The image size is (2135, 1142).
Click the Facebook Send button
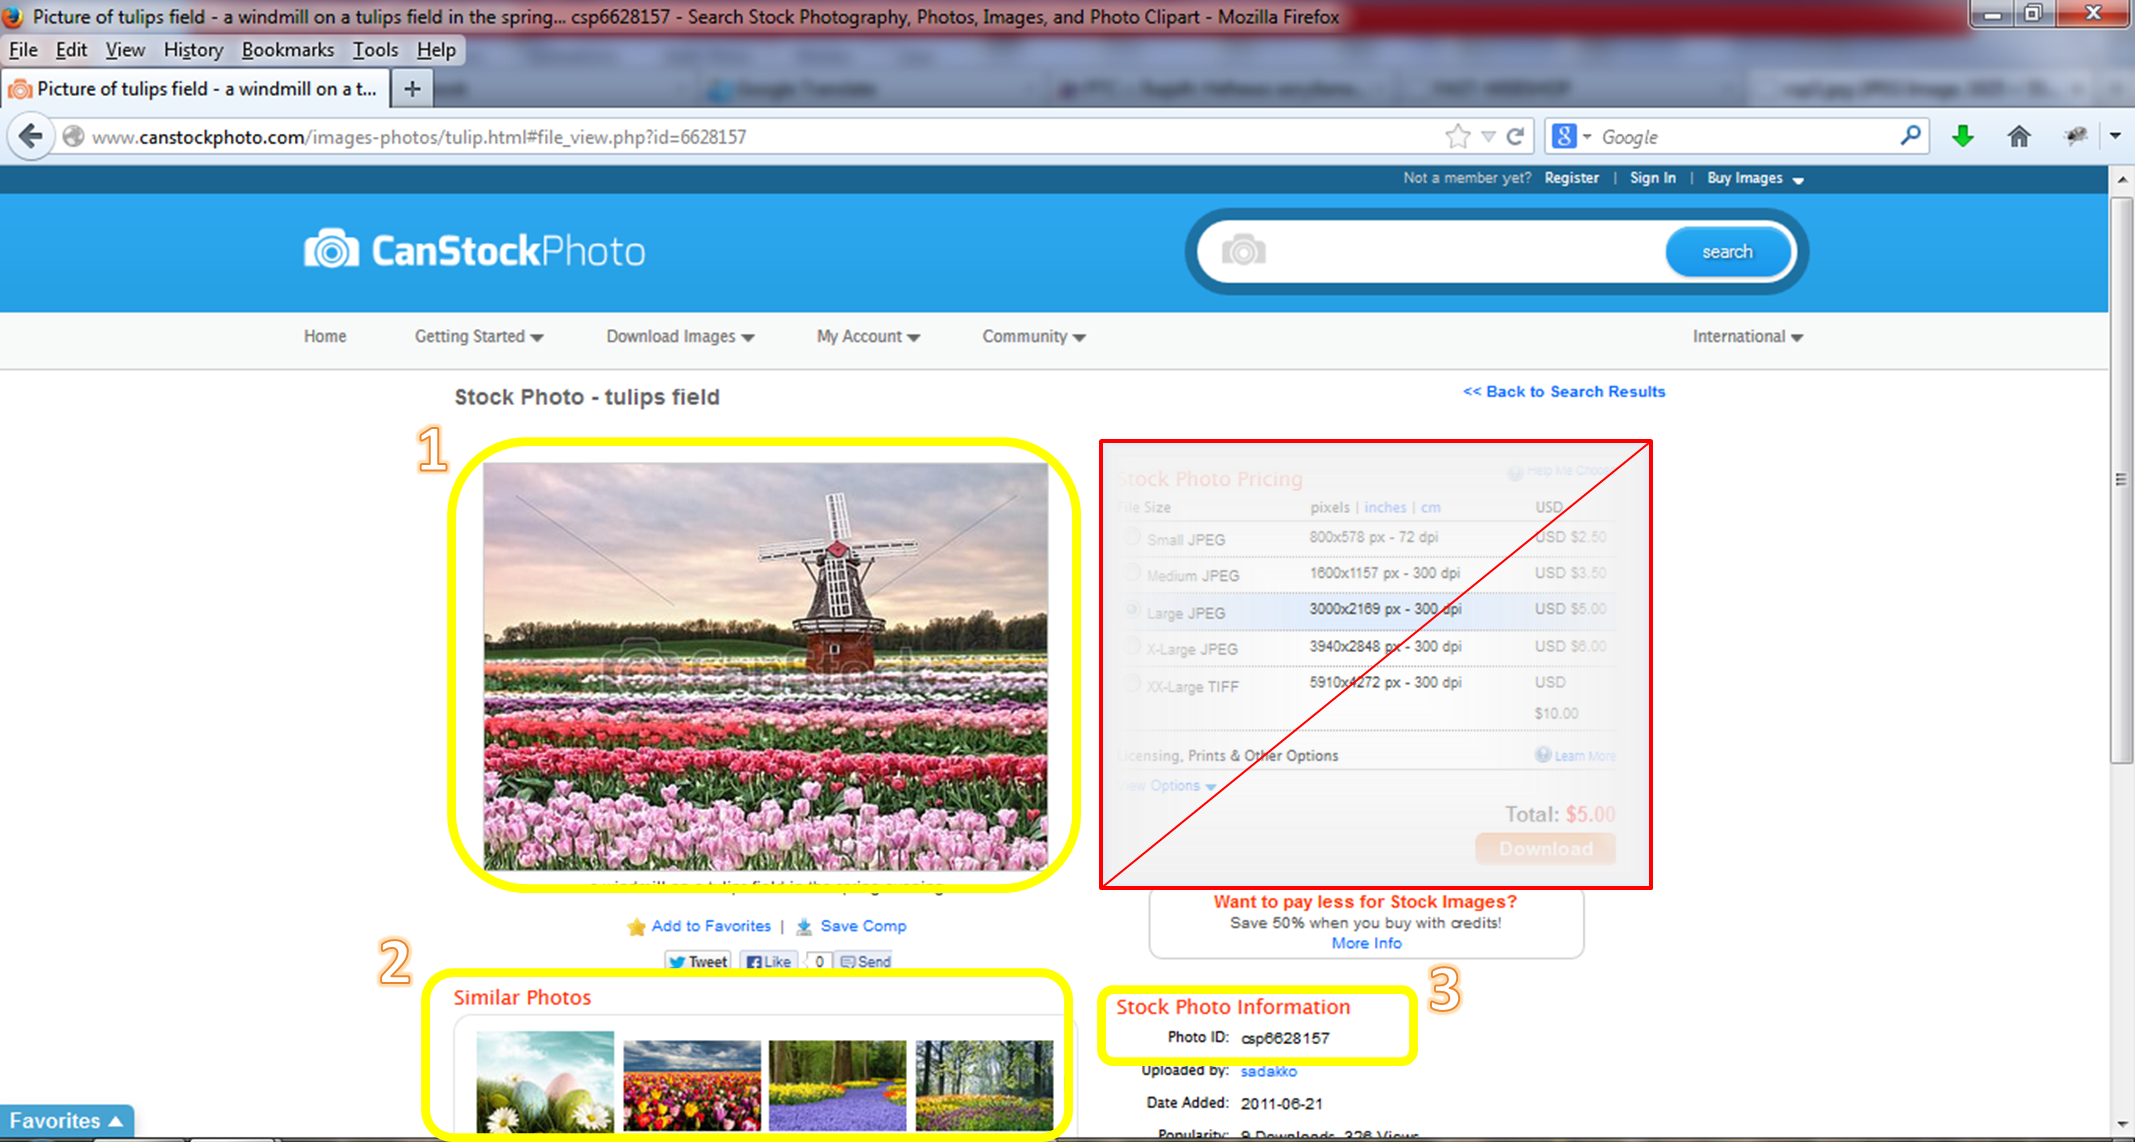(x=865, y=961)
